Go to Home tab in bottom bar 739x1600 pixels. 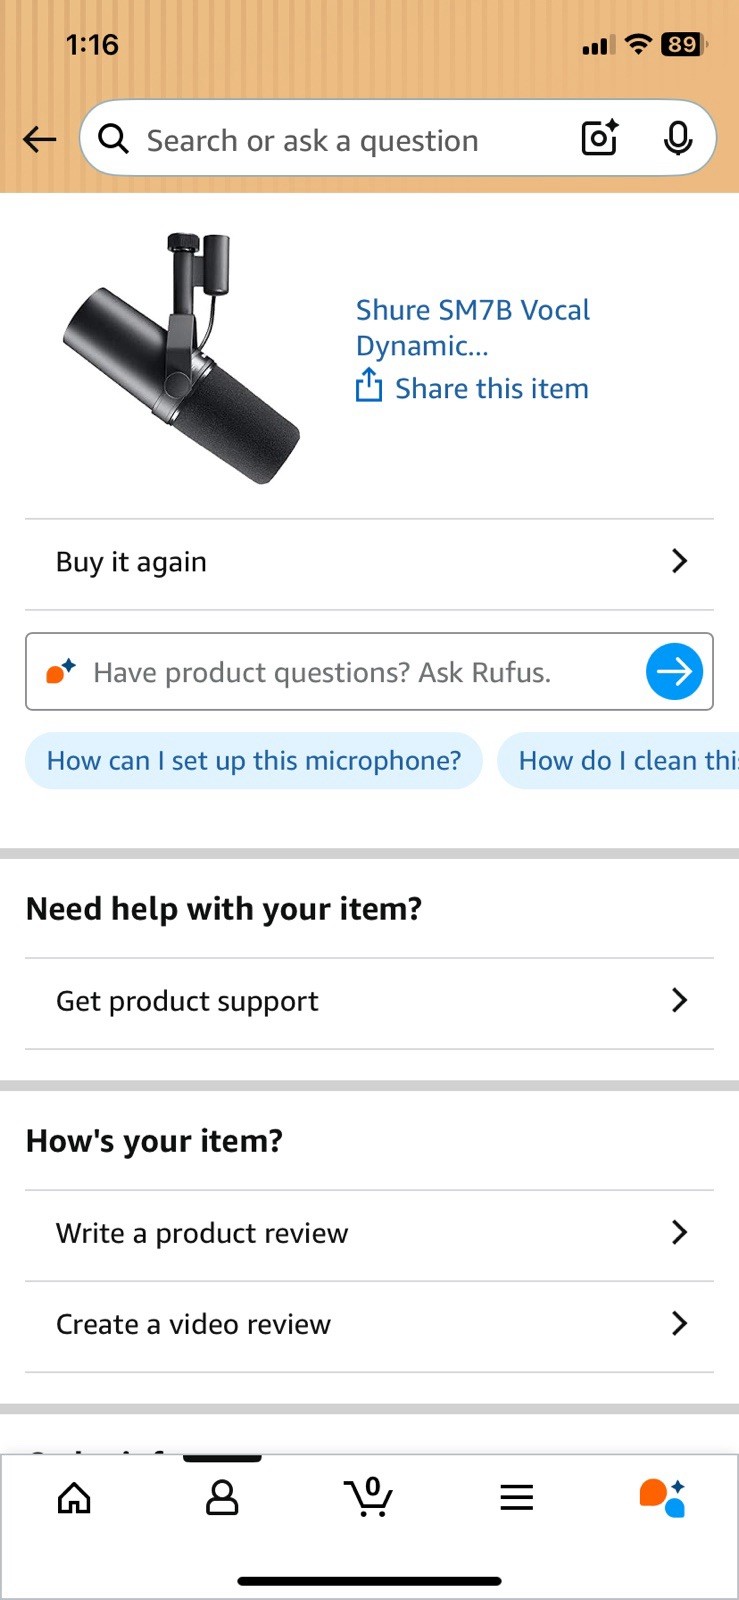point(74,1497)
